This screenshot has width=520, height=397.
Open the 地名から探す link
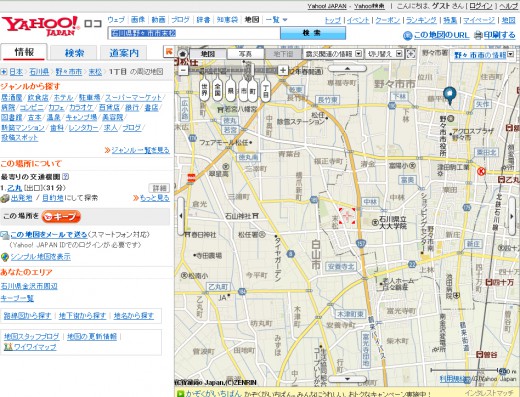134,316
